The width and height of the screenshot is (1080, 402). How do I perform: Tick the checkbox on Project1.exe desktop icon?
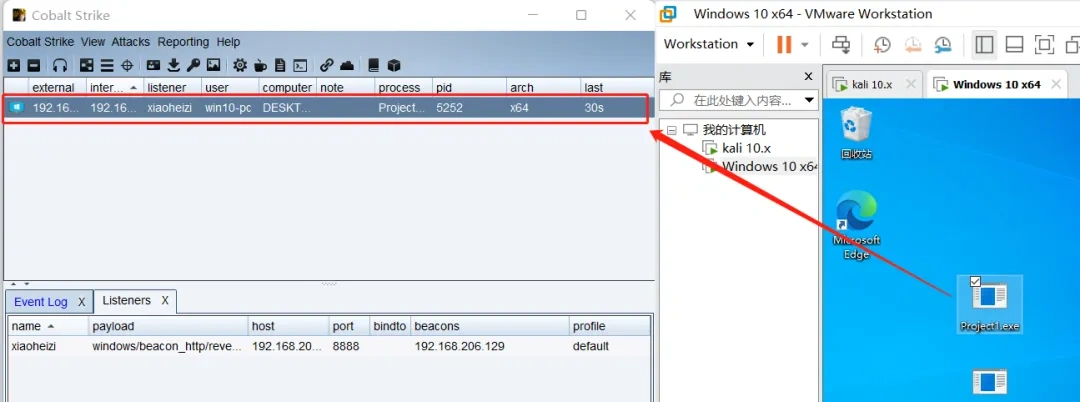[975, 281]
